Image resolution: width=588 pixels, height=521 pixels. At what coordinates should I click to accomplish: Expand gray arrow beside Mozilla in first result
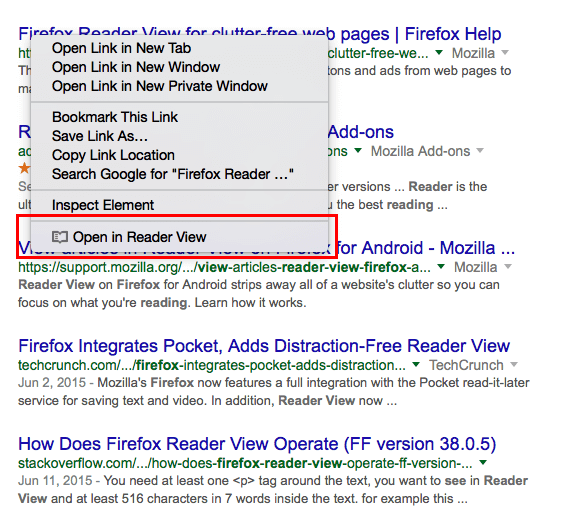pyautogui.click(x=505, y=53)
